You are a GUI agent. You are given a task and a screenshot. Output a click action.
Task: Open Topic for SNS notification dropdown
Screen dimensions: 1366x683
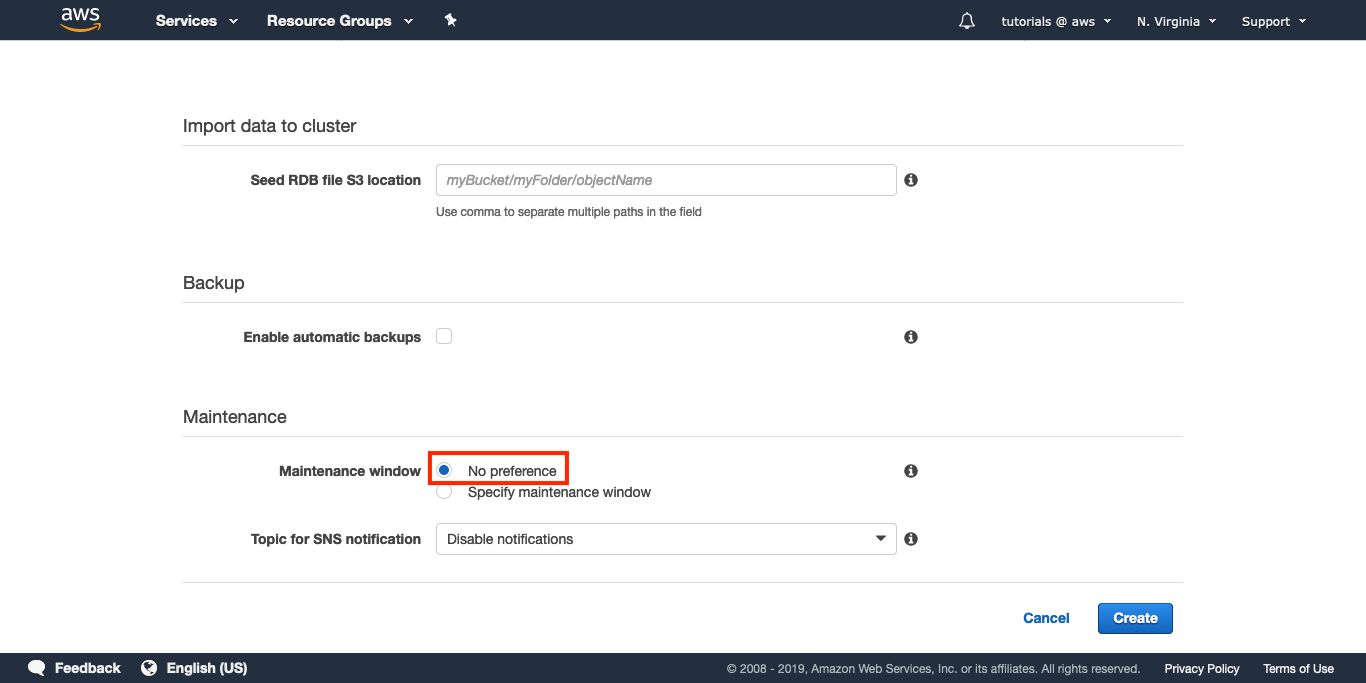(666, 539)
